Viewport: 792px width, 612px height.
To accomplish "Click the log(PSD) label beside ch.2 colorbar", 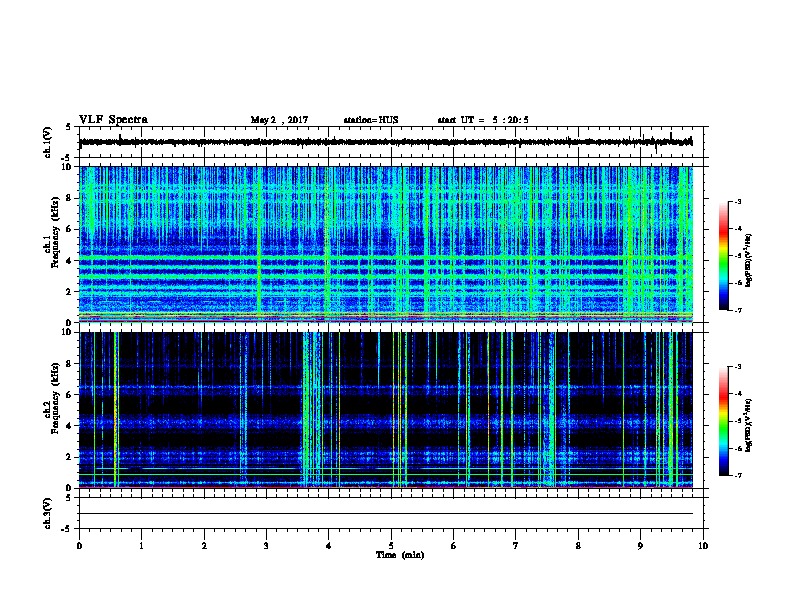I will tap(749, 426).
